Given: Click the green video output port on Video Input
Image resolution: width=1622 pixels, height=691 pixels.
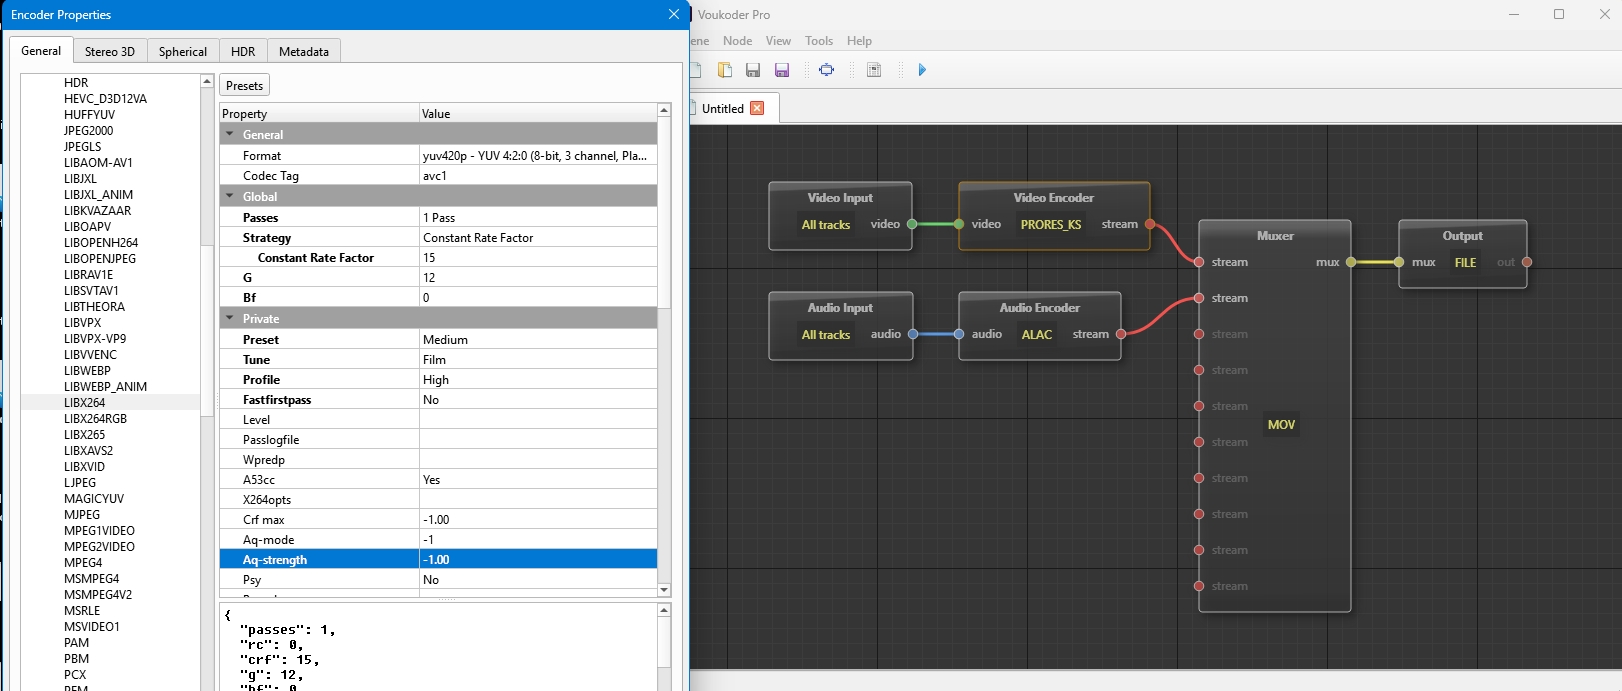Looking at the screenshot, I should (x=912, y=224).
